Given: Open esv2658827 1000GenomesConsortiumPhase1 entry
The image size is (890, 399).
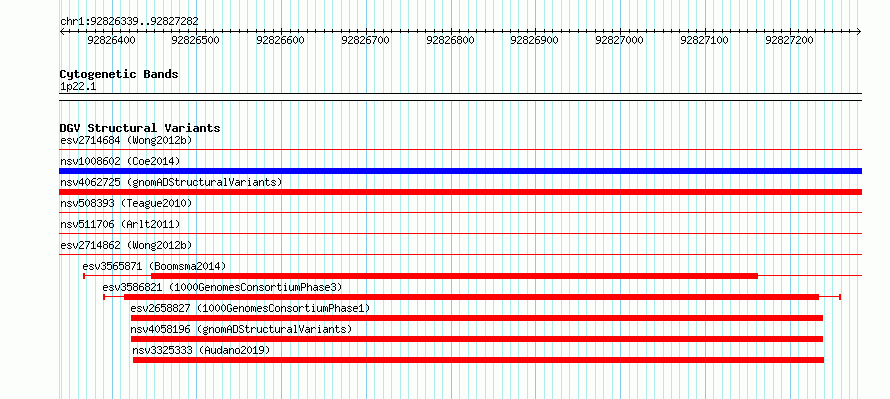Looking at the screenshot, I should tap(250, 308).
